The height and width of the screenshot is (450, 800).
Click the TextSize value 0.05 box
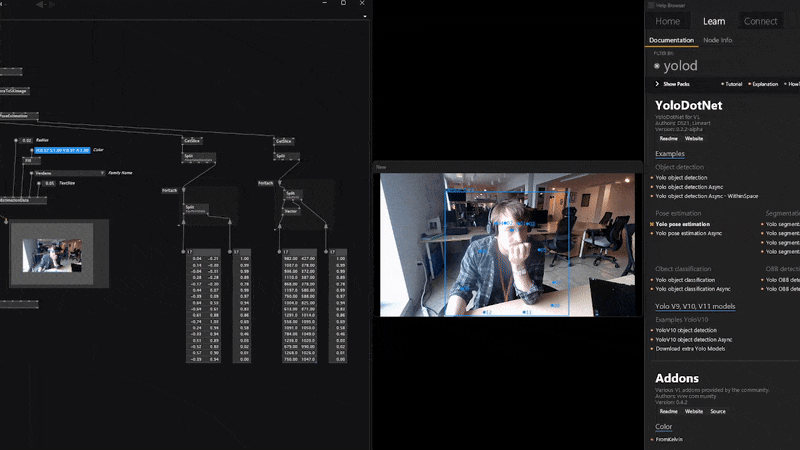(49, 183)
